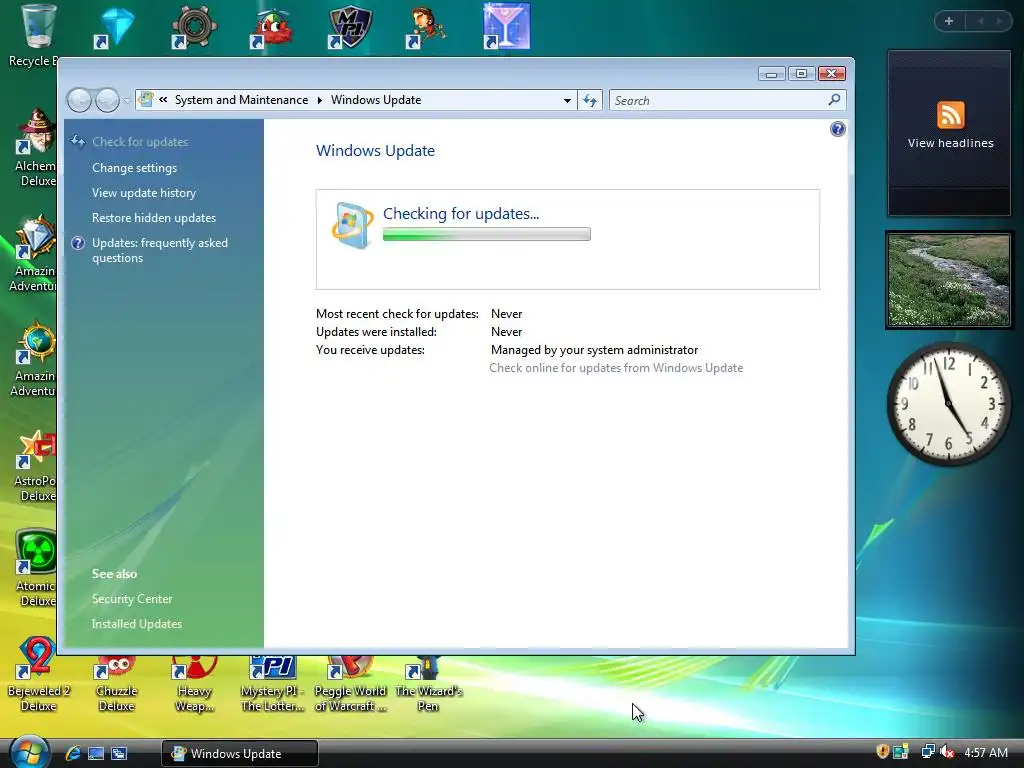Image resolution: width=1024 pixels, height=768 pixels.
Task: Open Security Center link
Action: point(132,599)
